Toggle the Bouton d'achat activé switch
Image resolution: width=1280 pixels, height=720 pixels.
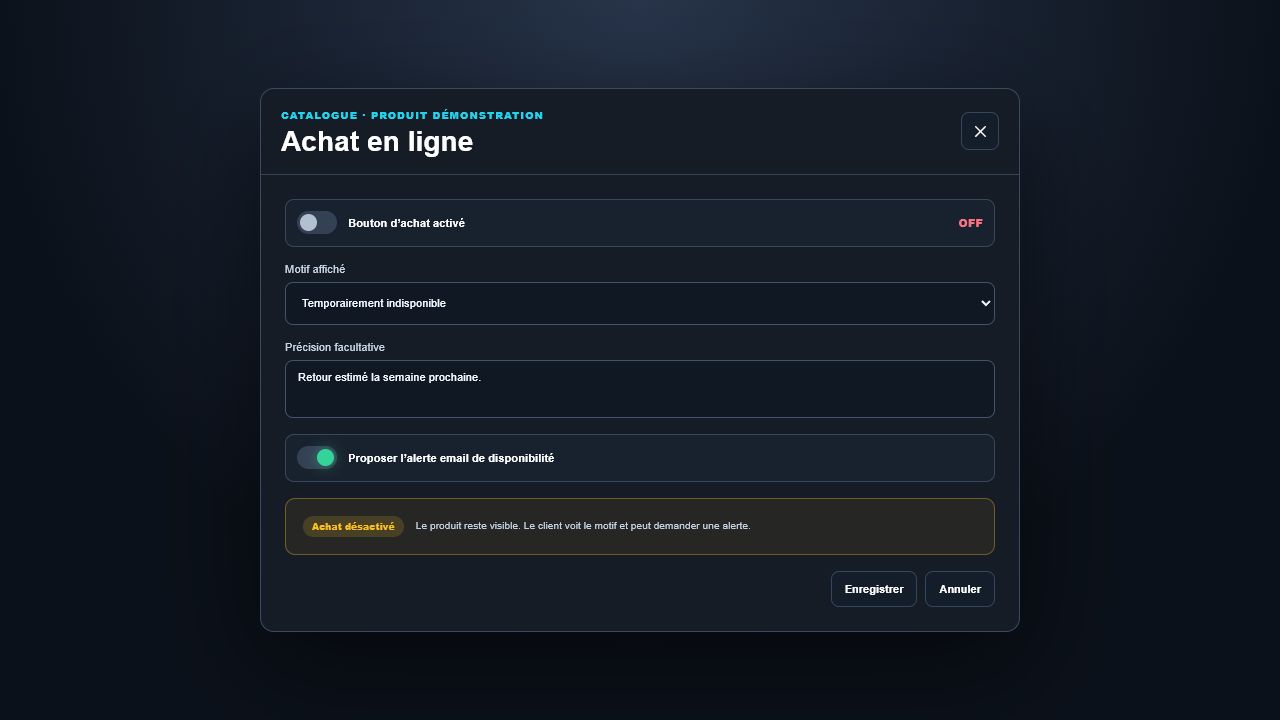(317, 223)
